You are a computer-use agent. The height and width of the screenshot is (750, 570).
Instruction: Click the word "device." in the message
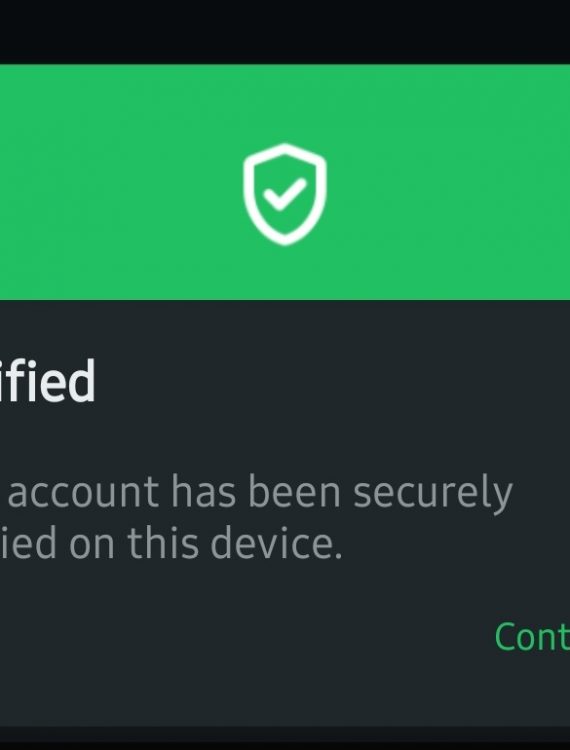[276, 544]
